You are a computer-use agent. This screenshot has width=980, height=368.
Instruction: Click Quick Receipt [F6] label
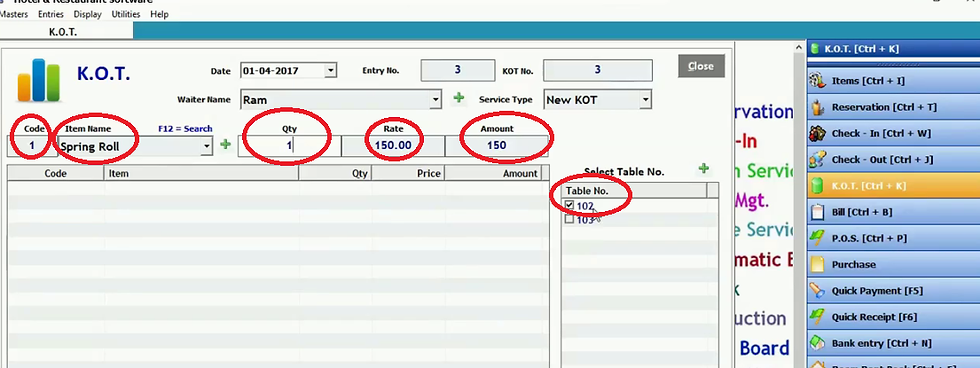click(x=874, y=317)
